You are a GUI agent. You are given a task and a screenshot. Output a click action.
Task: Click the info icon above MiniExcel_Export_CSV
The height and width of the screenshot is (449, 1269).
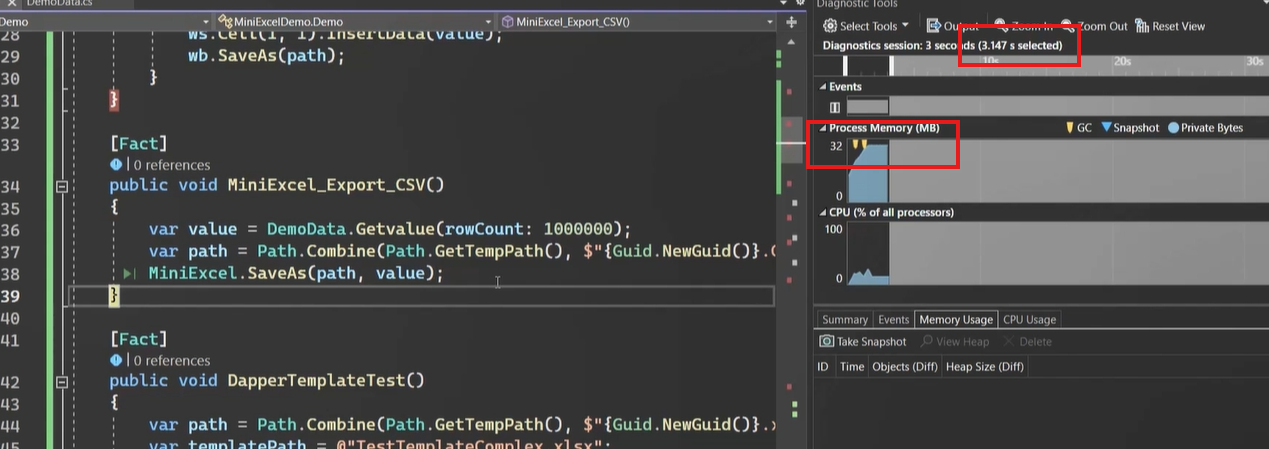116,165
